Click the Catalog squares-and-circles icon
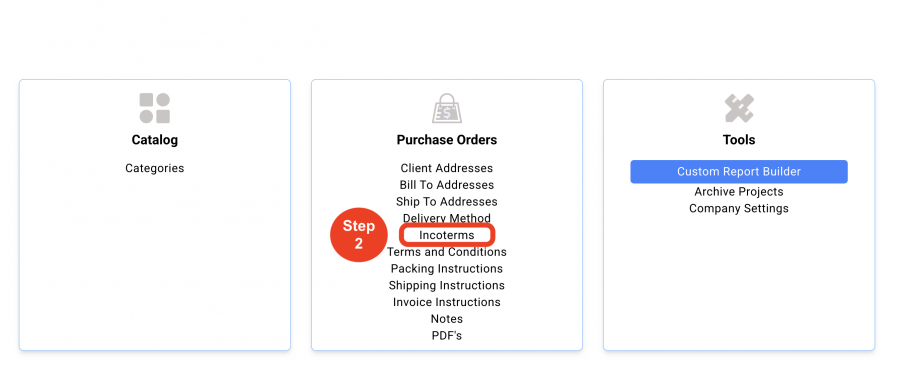898x369 pixels. (x=155, y=108)
